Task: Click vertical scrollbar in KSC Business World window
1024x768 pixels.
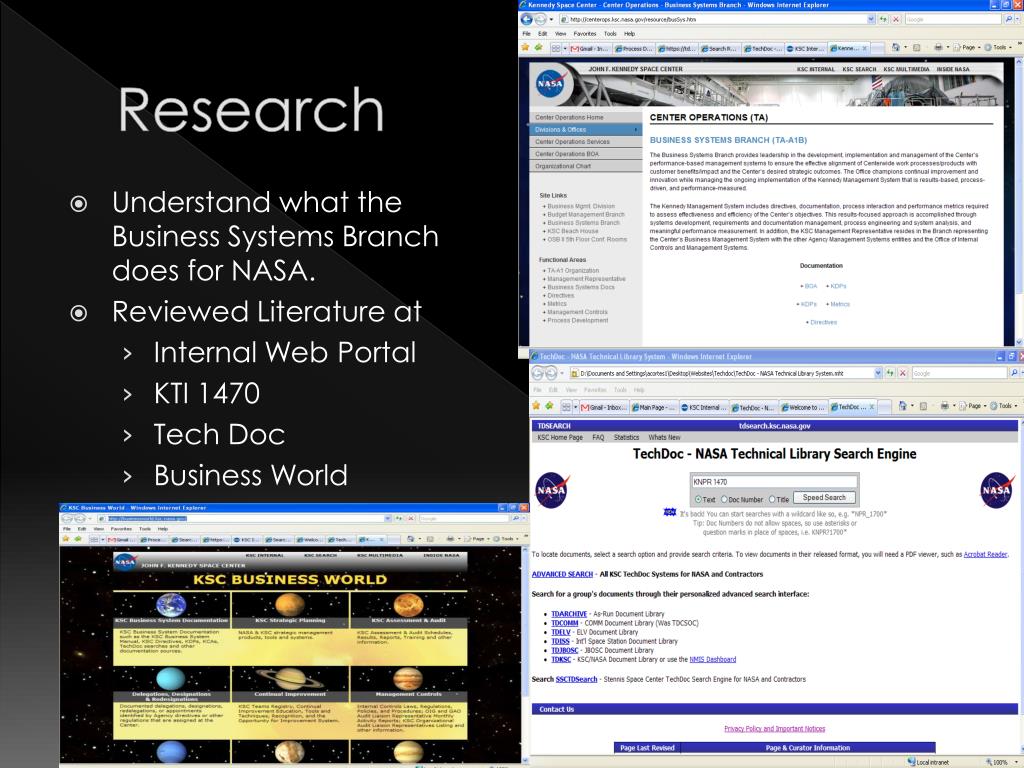Action: tap(525, 654)
